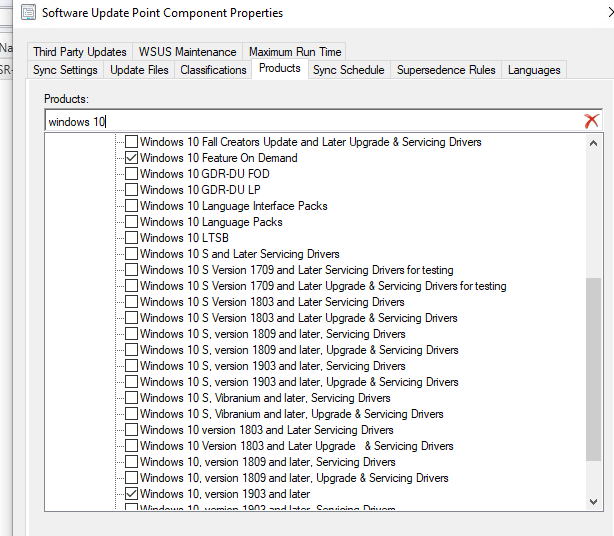Open the Languages tab

click(x=534, y=70)
